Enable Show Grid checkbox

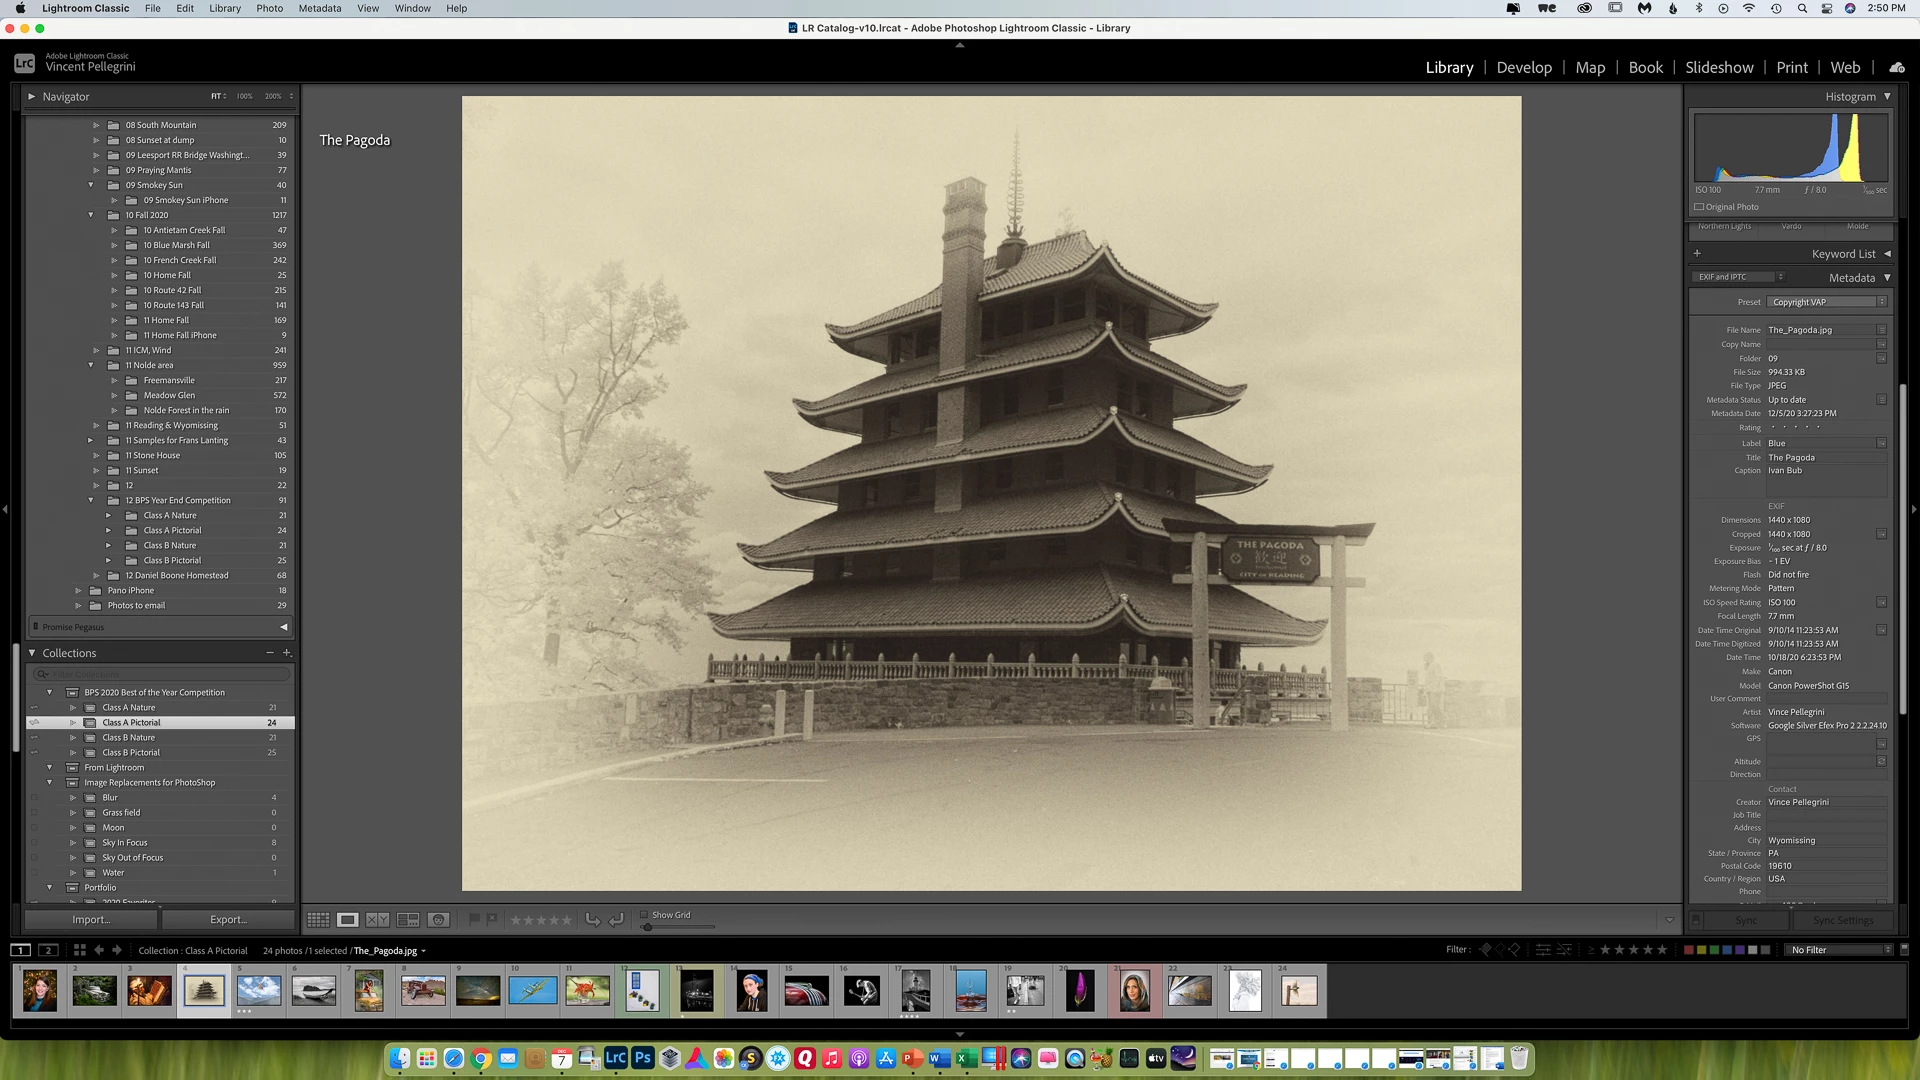tap(644, 915)
